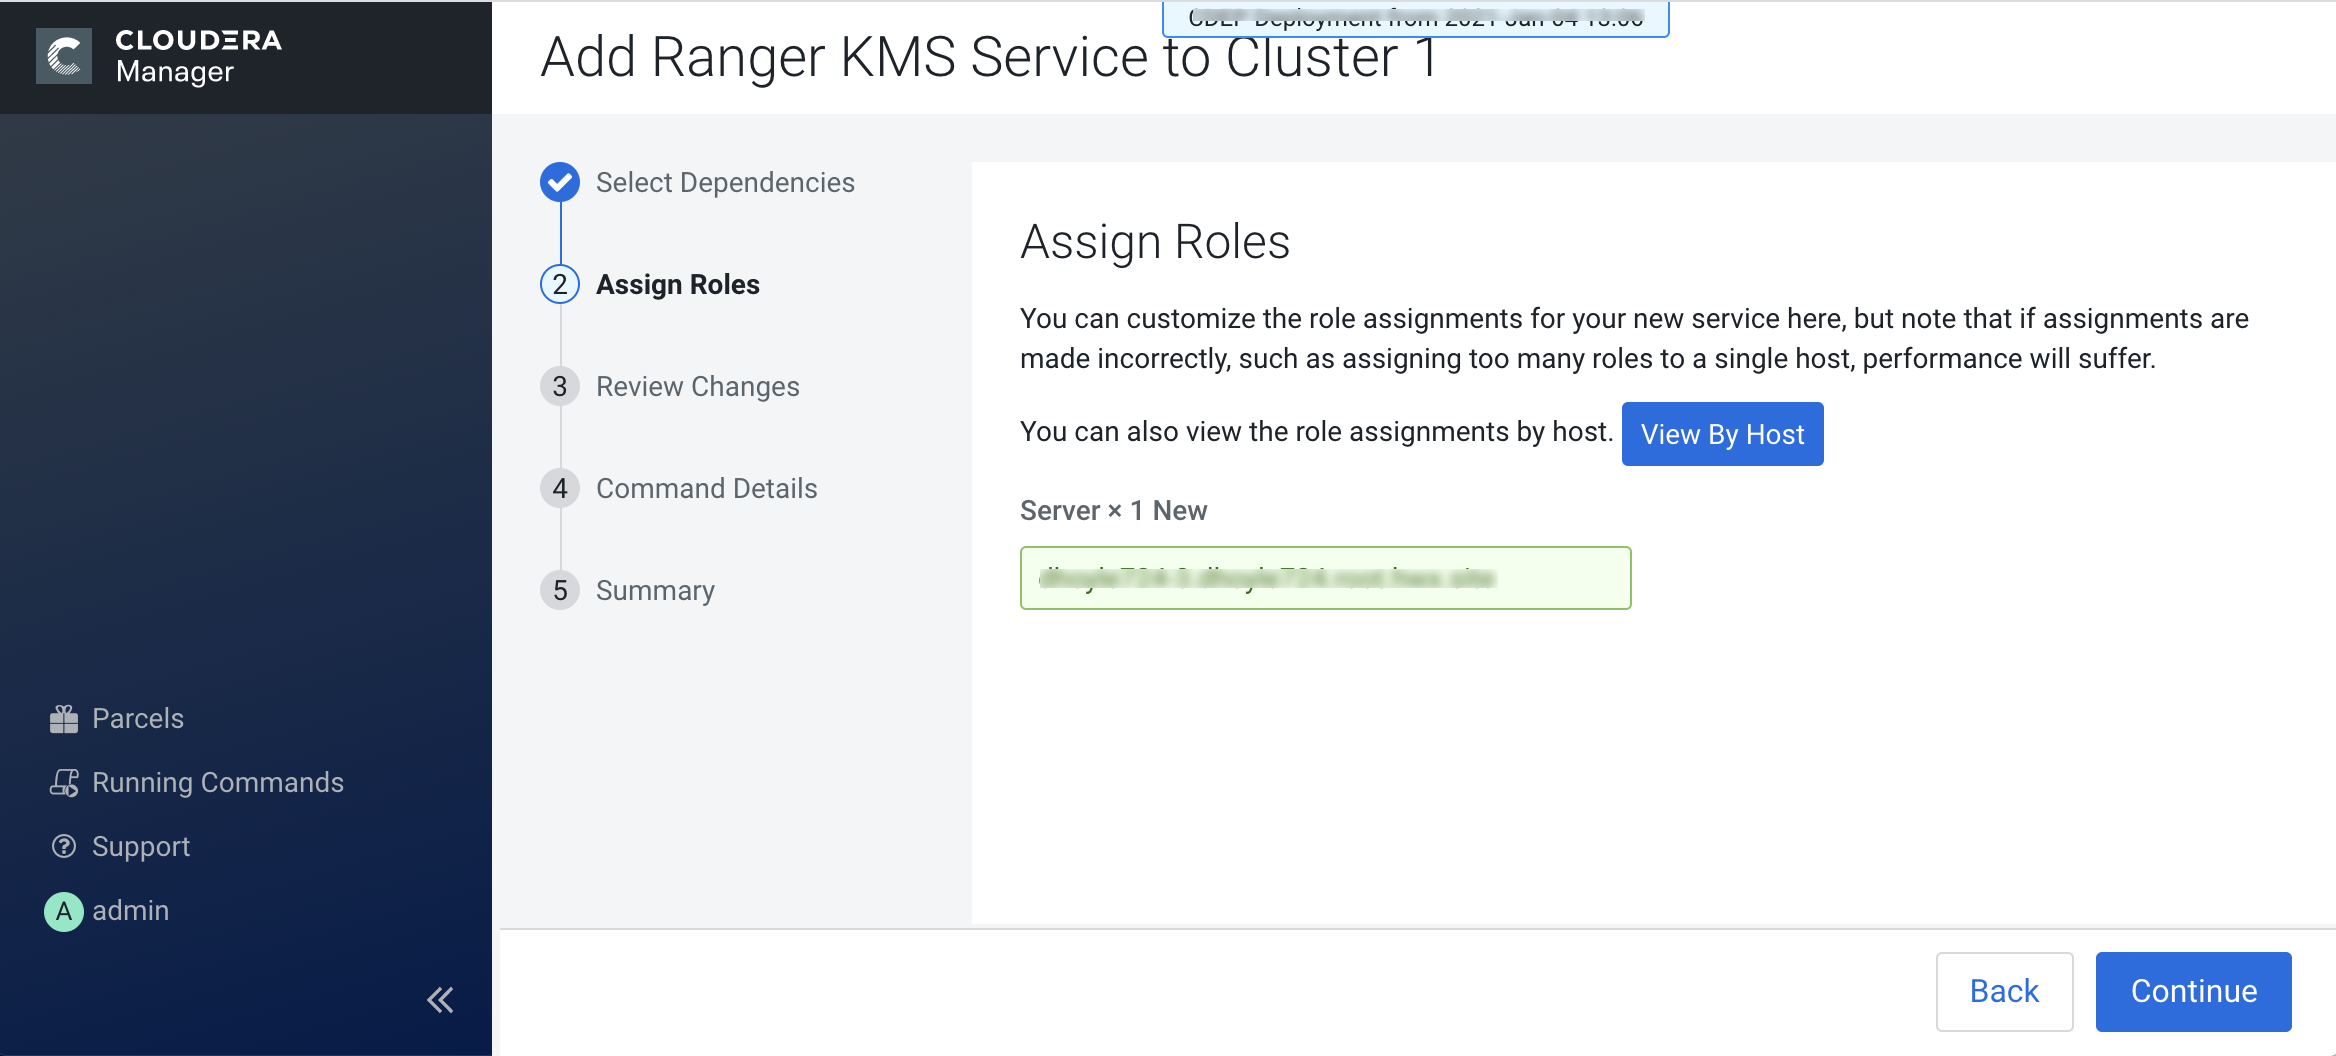Select the Review Changes step

tap(698, 386)
